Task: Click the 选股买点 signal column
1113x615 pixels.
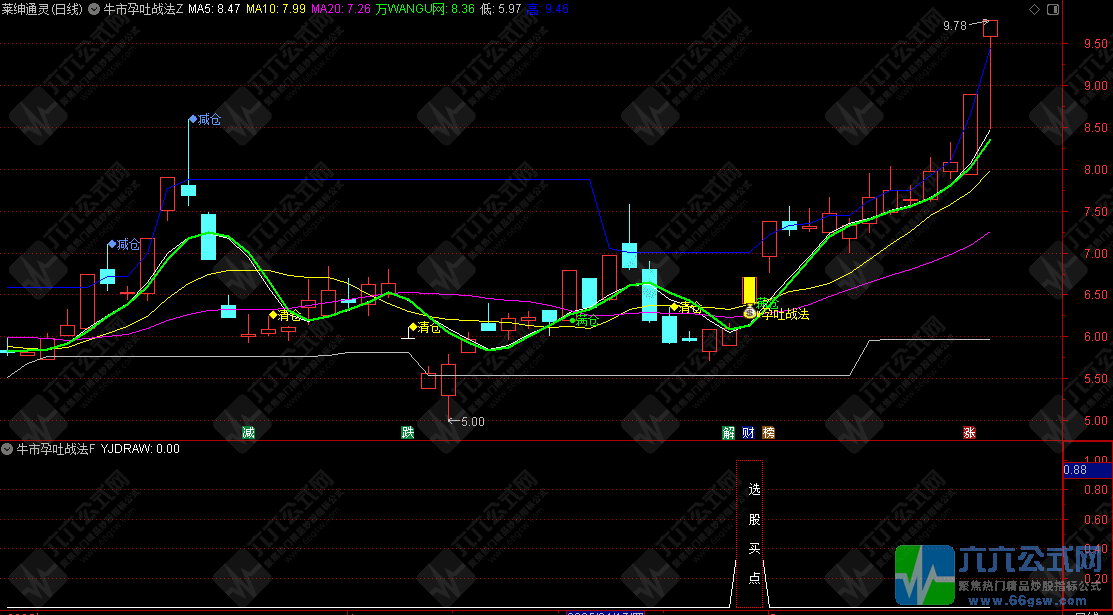Action: [753, 534]
